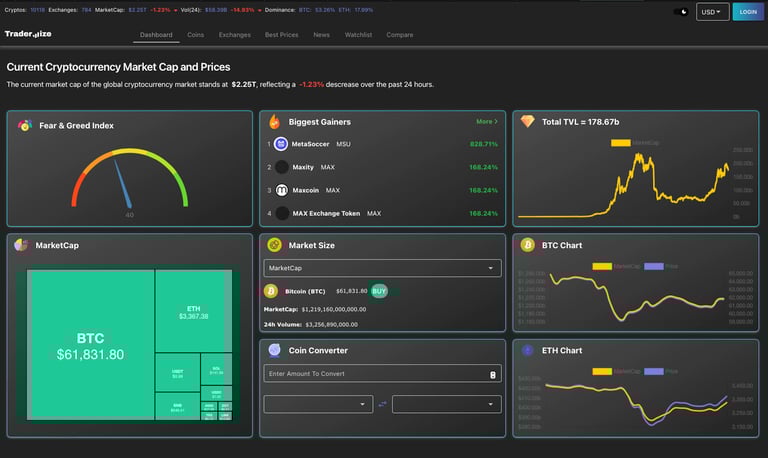768x458 pixels.
Task: Toggle MarketCap legend in TVL chart
Action: (635, 143)
